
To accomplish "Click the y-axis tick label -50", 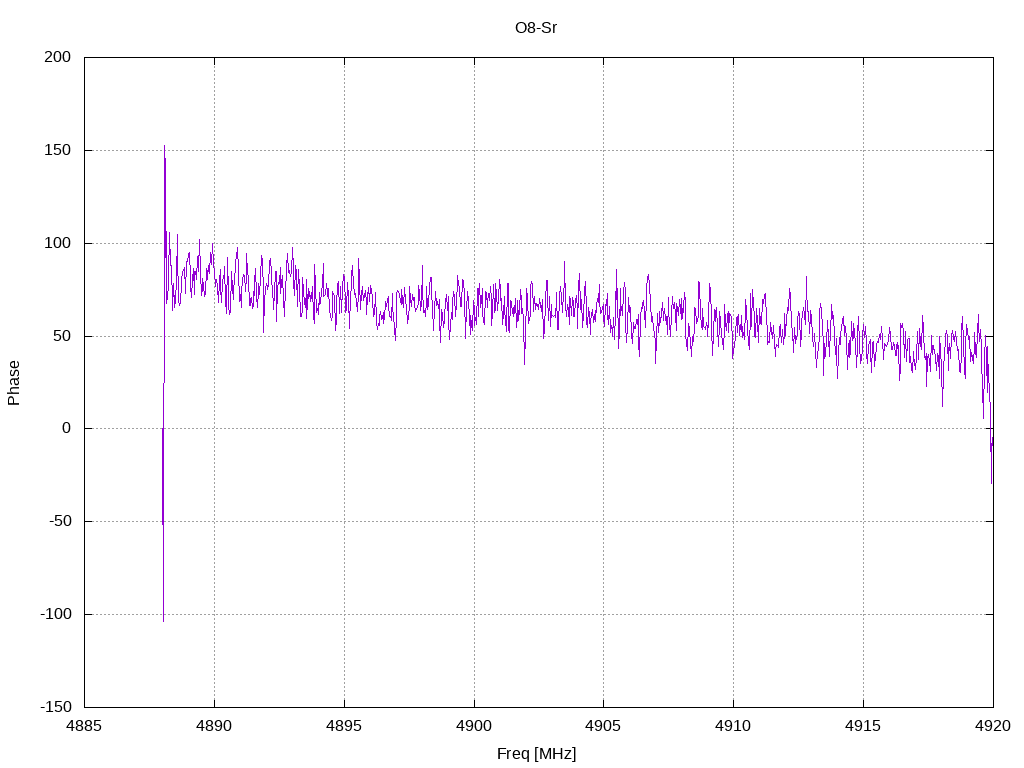I will (x=60, y=521).
